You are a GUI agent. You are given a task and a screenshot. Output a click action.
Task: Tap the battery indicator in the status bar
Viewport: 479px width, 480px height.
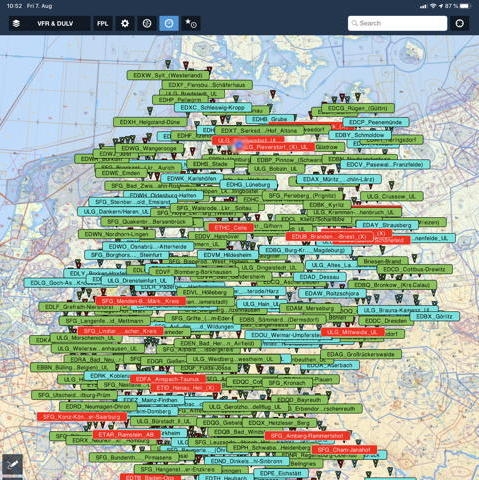tap(464, 6)
